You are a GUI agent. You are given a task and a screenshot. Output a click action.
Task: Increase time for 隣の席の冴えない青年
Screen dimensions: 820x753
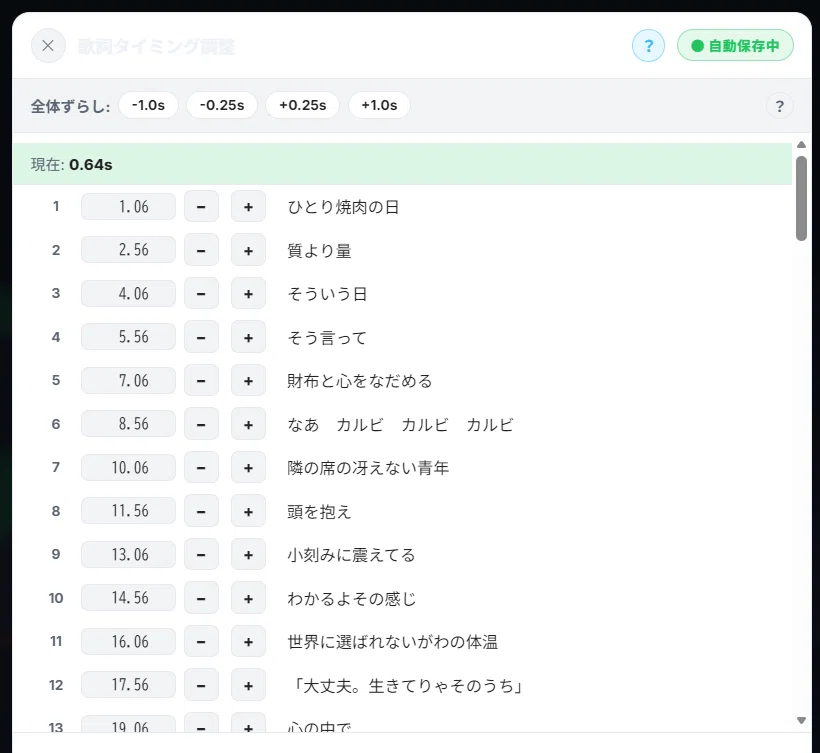tap(248, 467)
